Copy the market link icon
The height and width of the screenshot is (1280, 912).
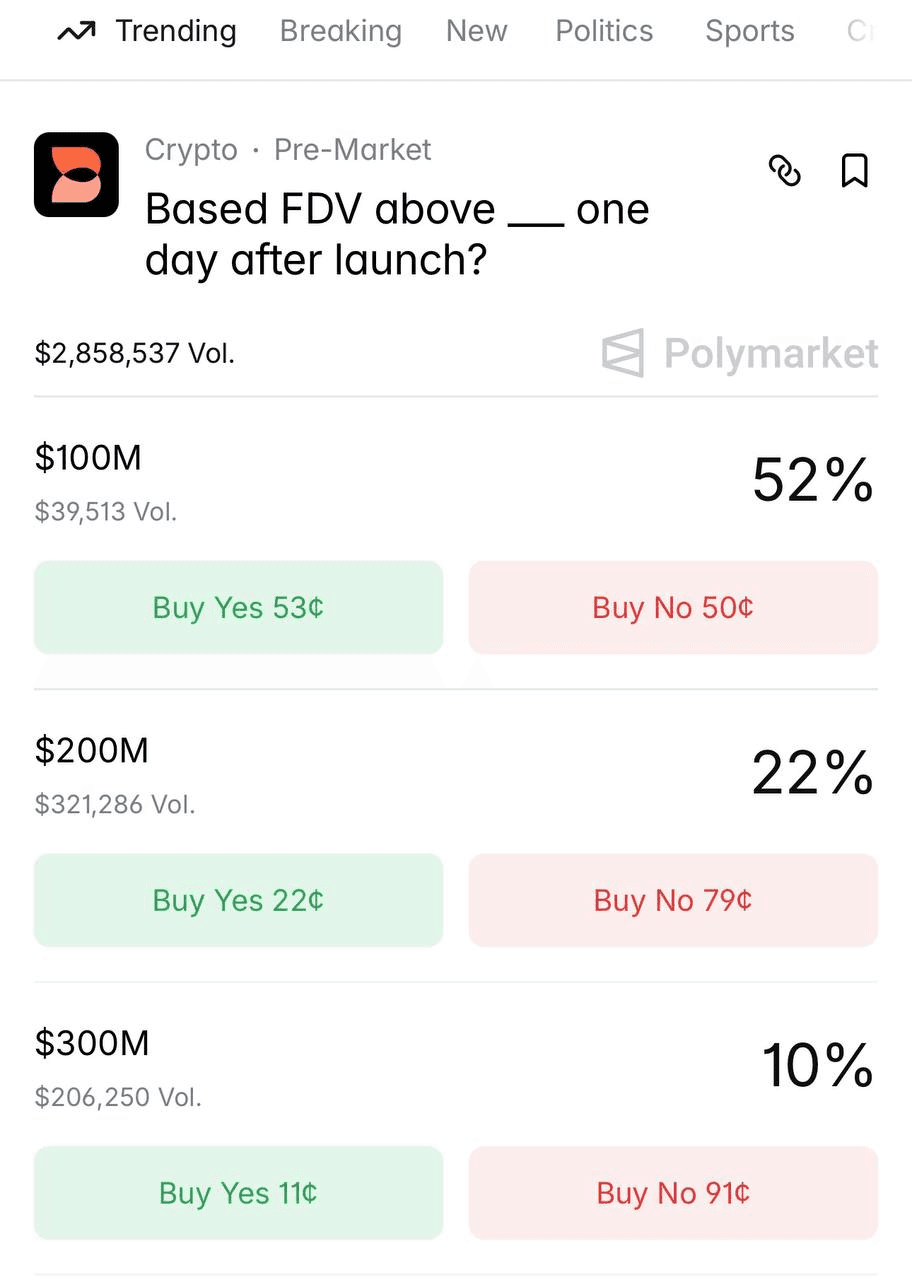click(x=784, y=171)
